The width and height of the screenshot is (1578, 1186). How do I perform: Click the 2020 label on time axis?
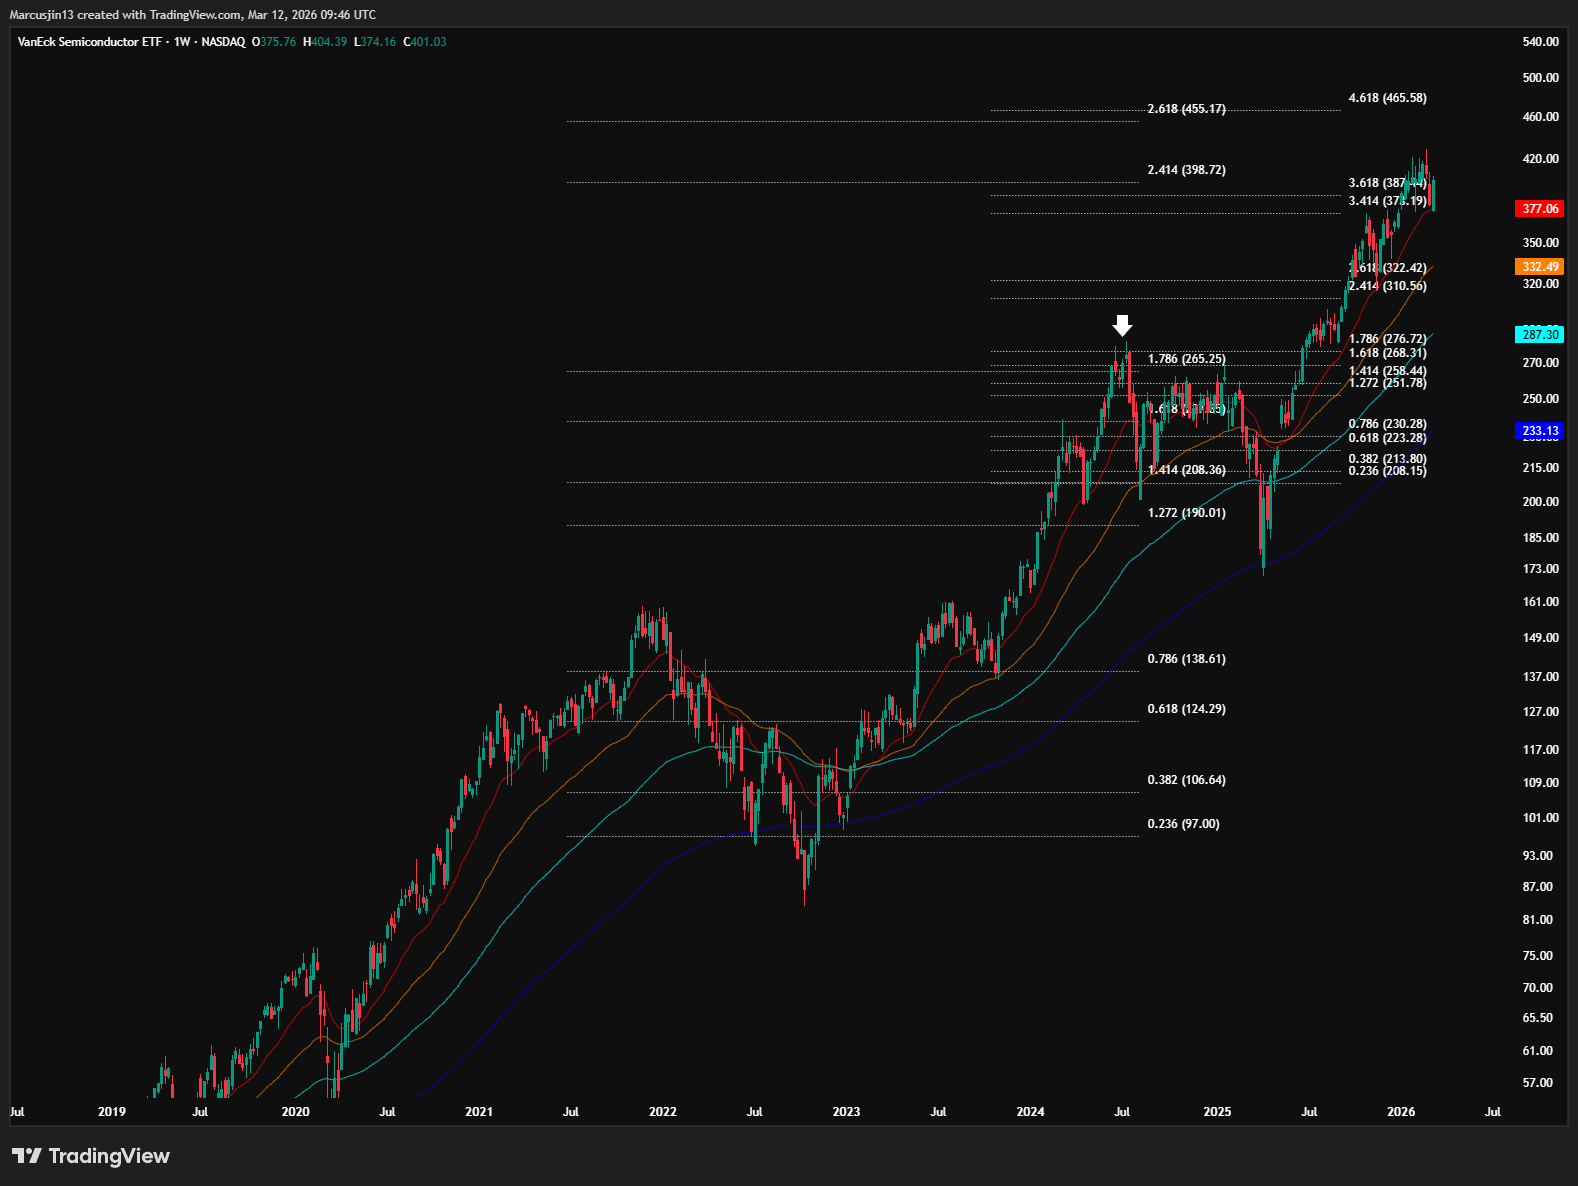[296, 1112]
